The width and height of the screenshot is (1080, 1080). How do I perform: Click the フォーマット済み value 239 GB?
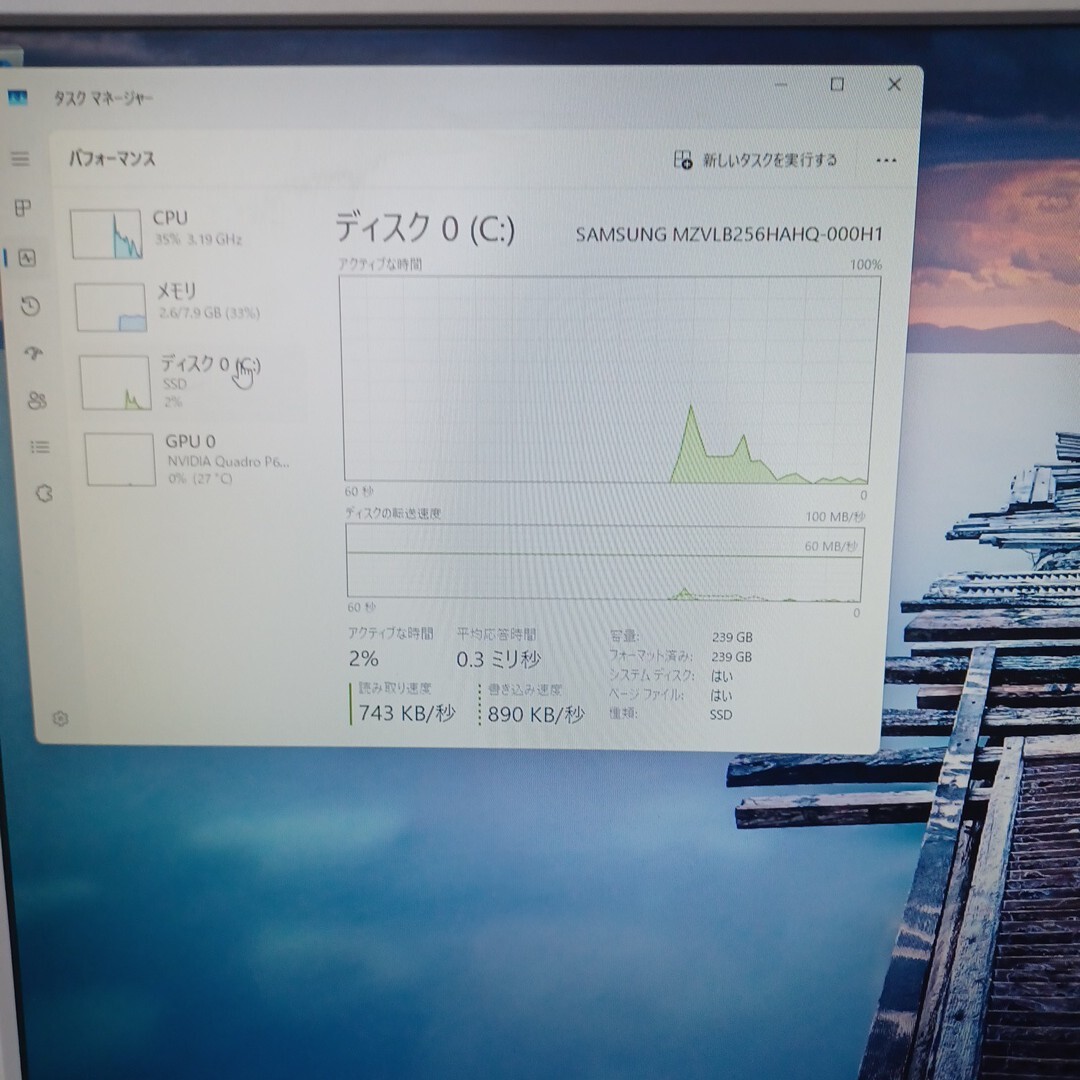731,656
